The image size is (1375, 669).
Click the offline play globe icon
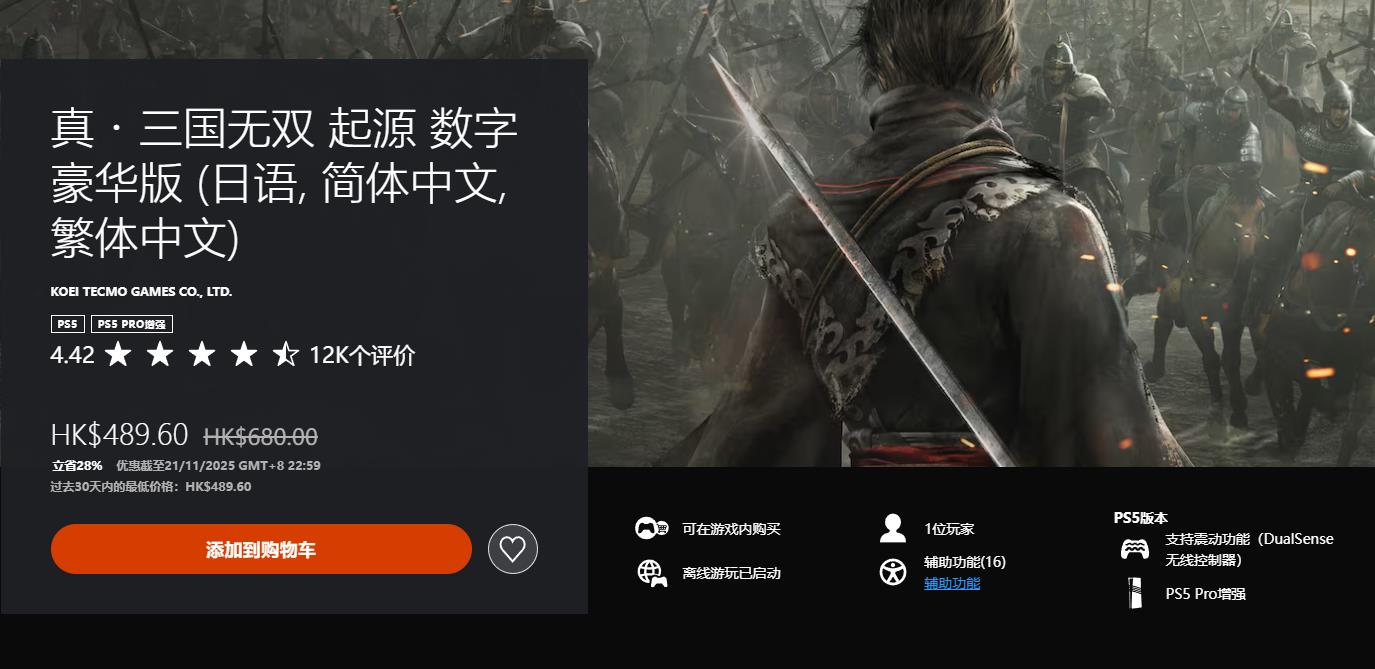[652, 573]
